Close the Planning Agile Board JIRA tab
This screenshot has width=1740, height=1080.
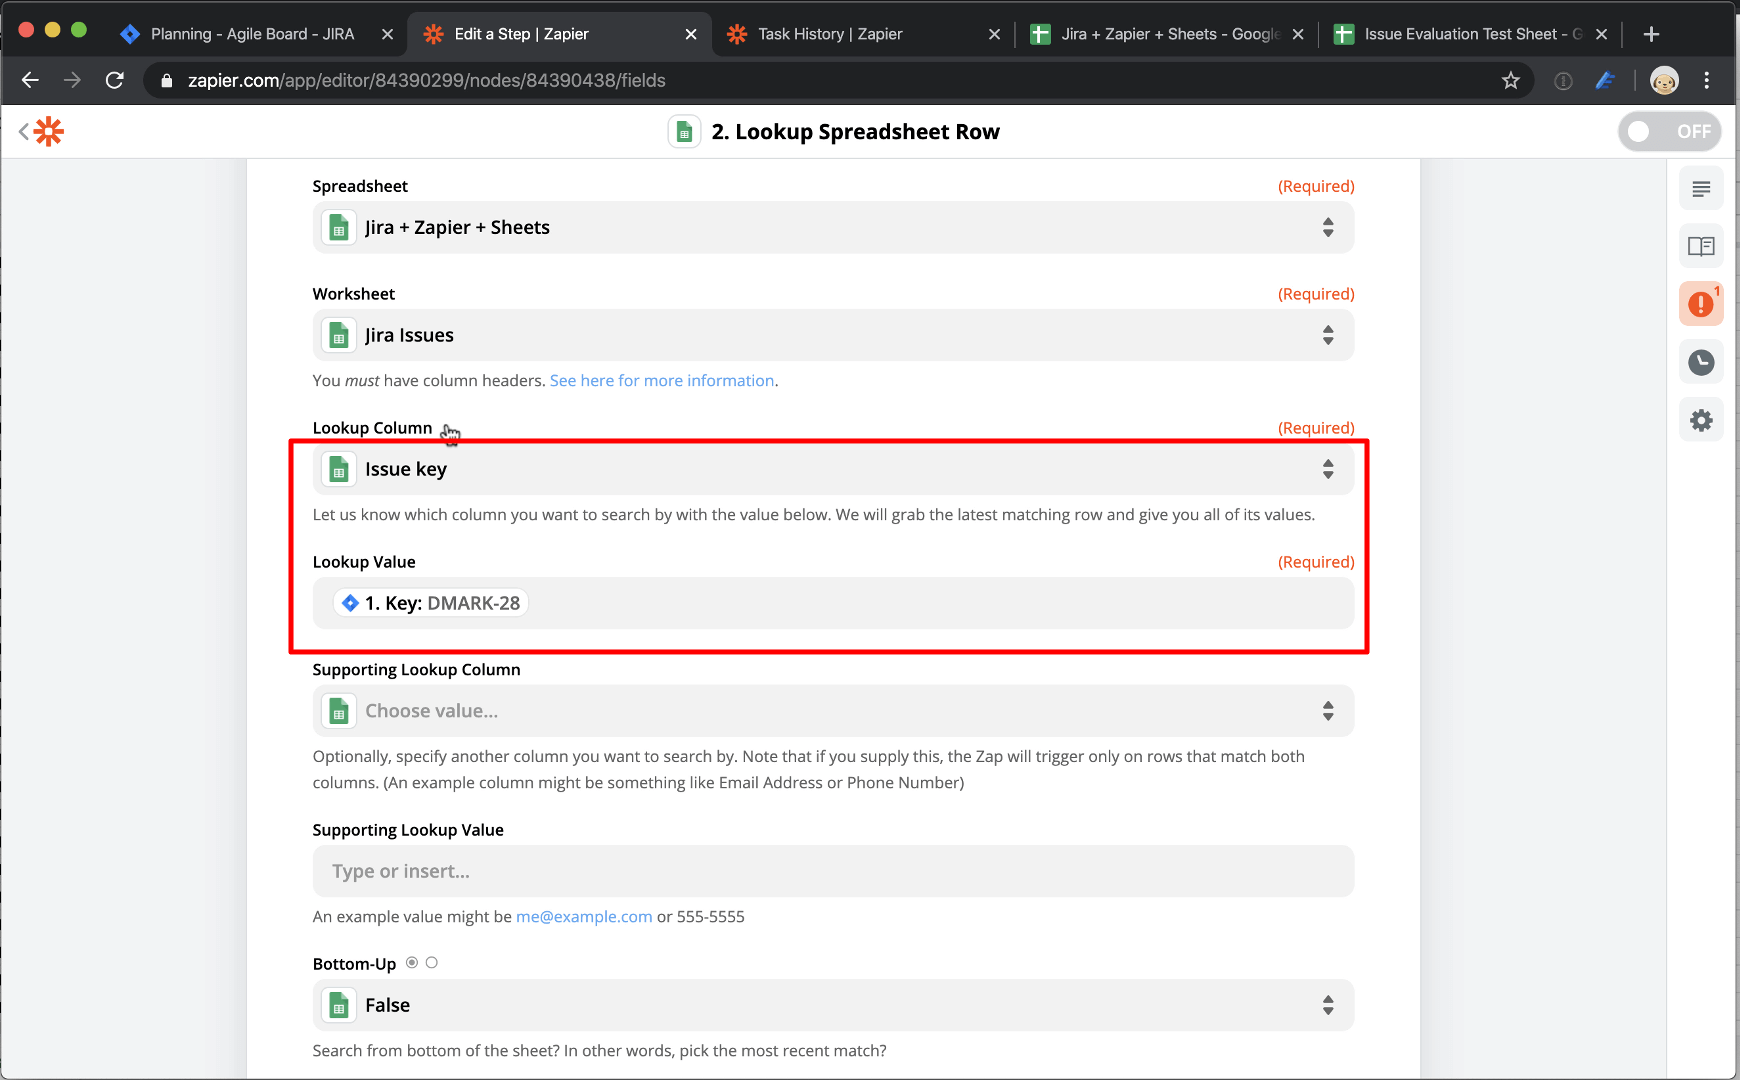[387, 34]
